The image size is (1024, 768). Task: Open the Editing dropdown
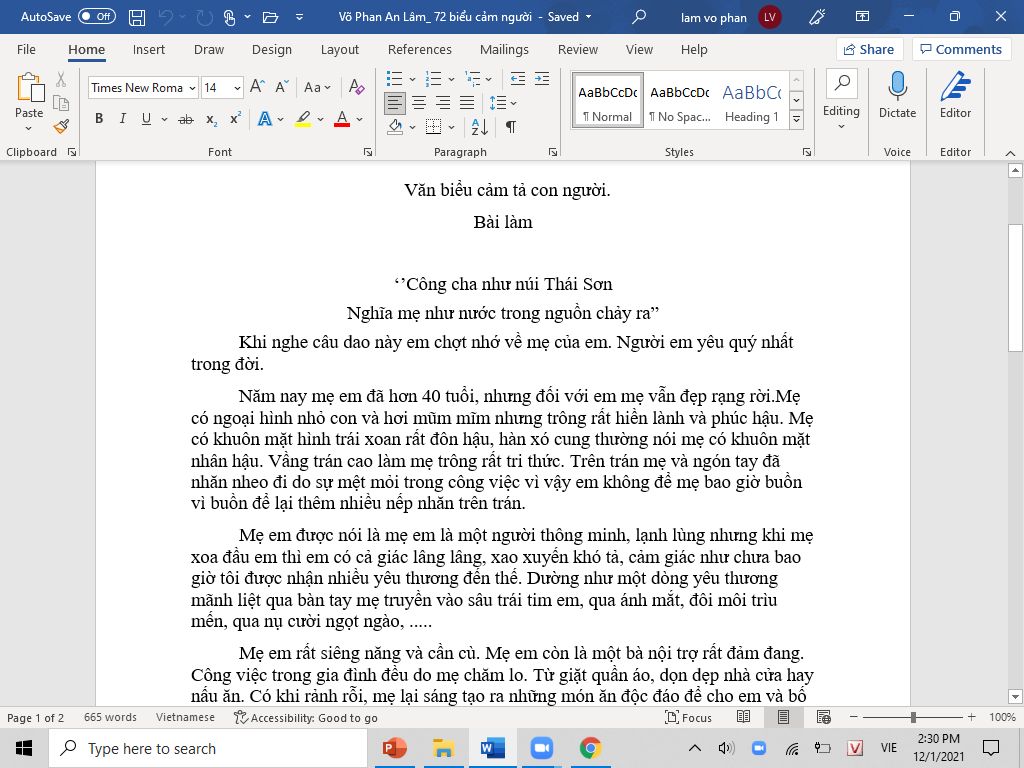(x=841, y=101)
